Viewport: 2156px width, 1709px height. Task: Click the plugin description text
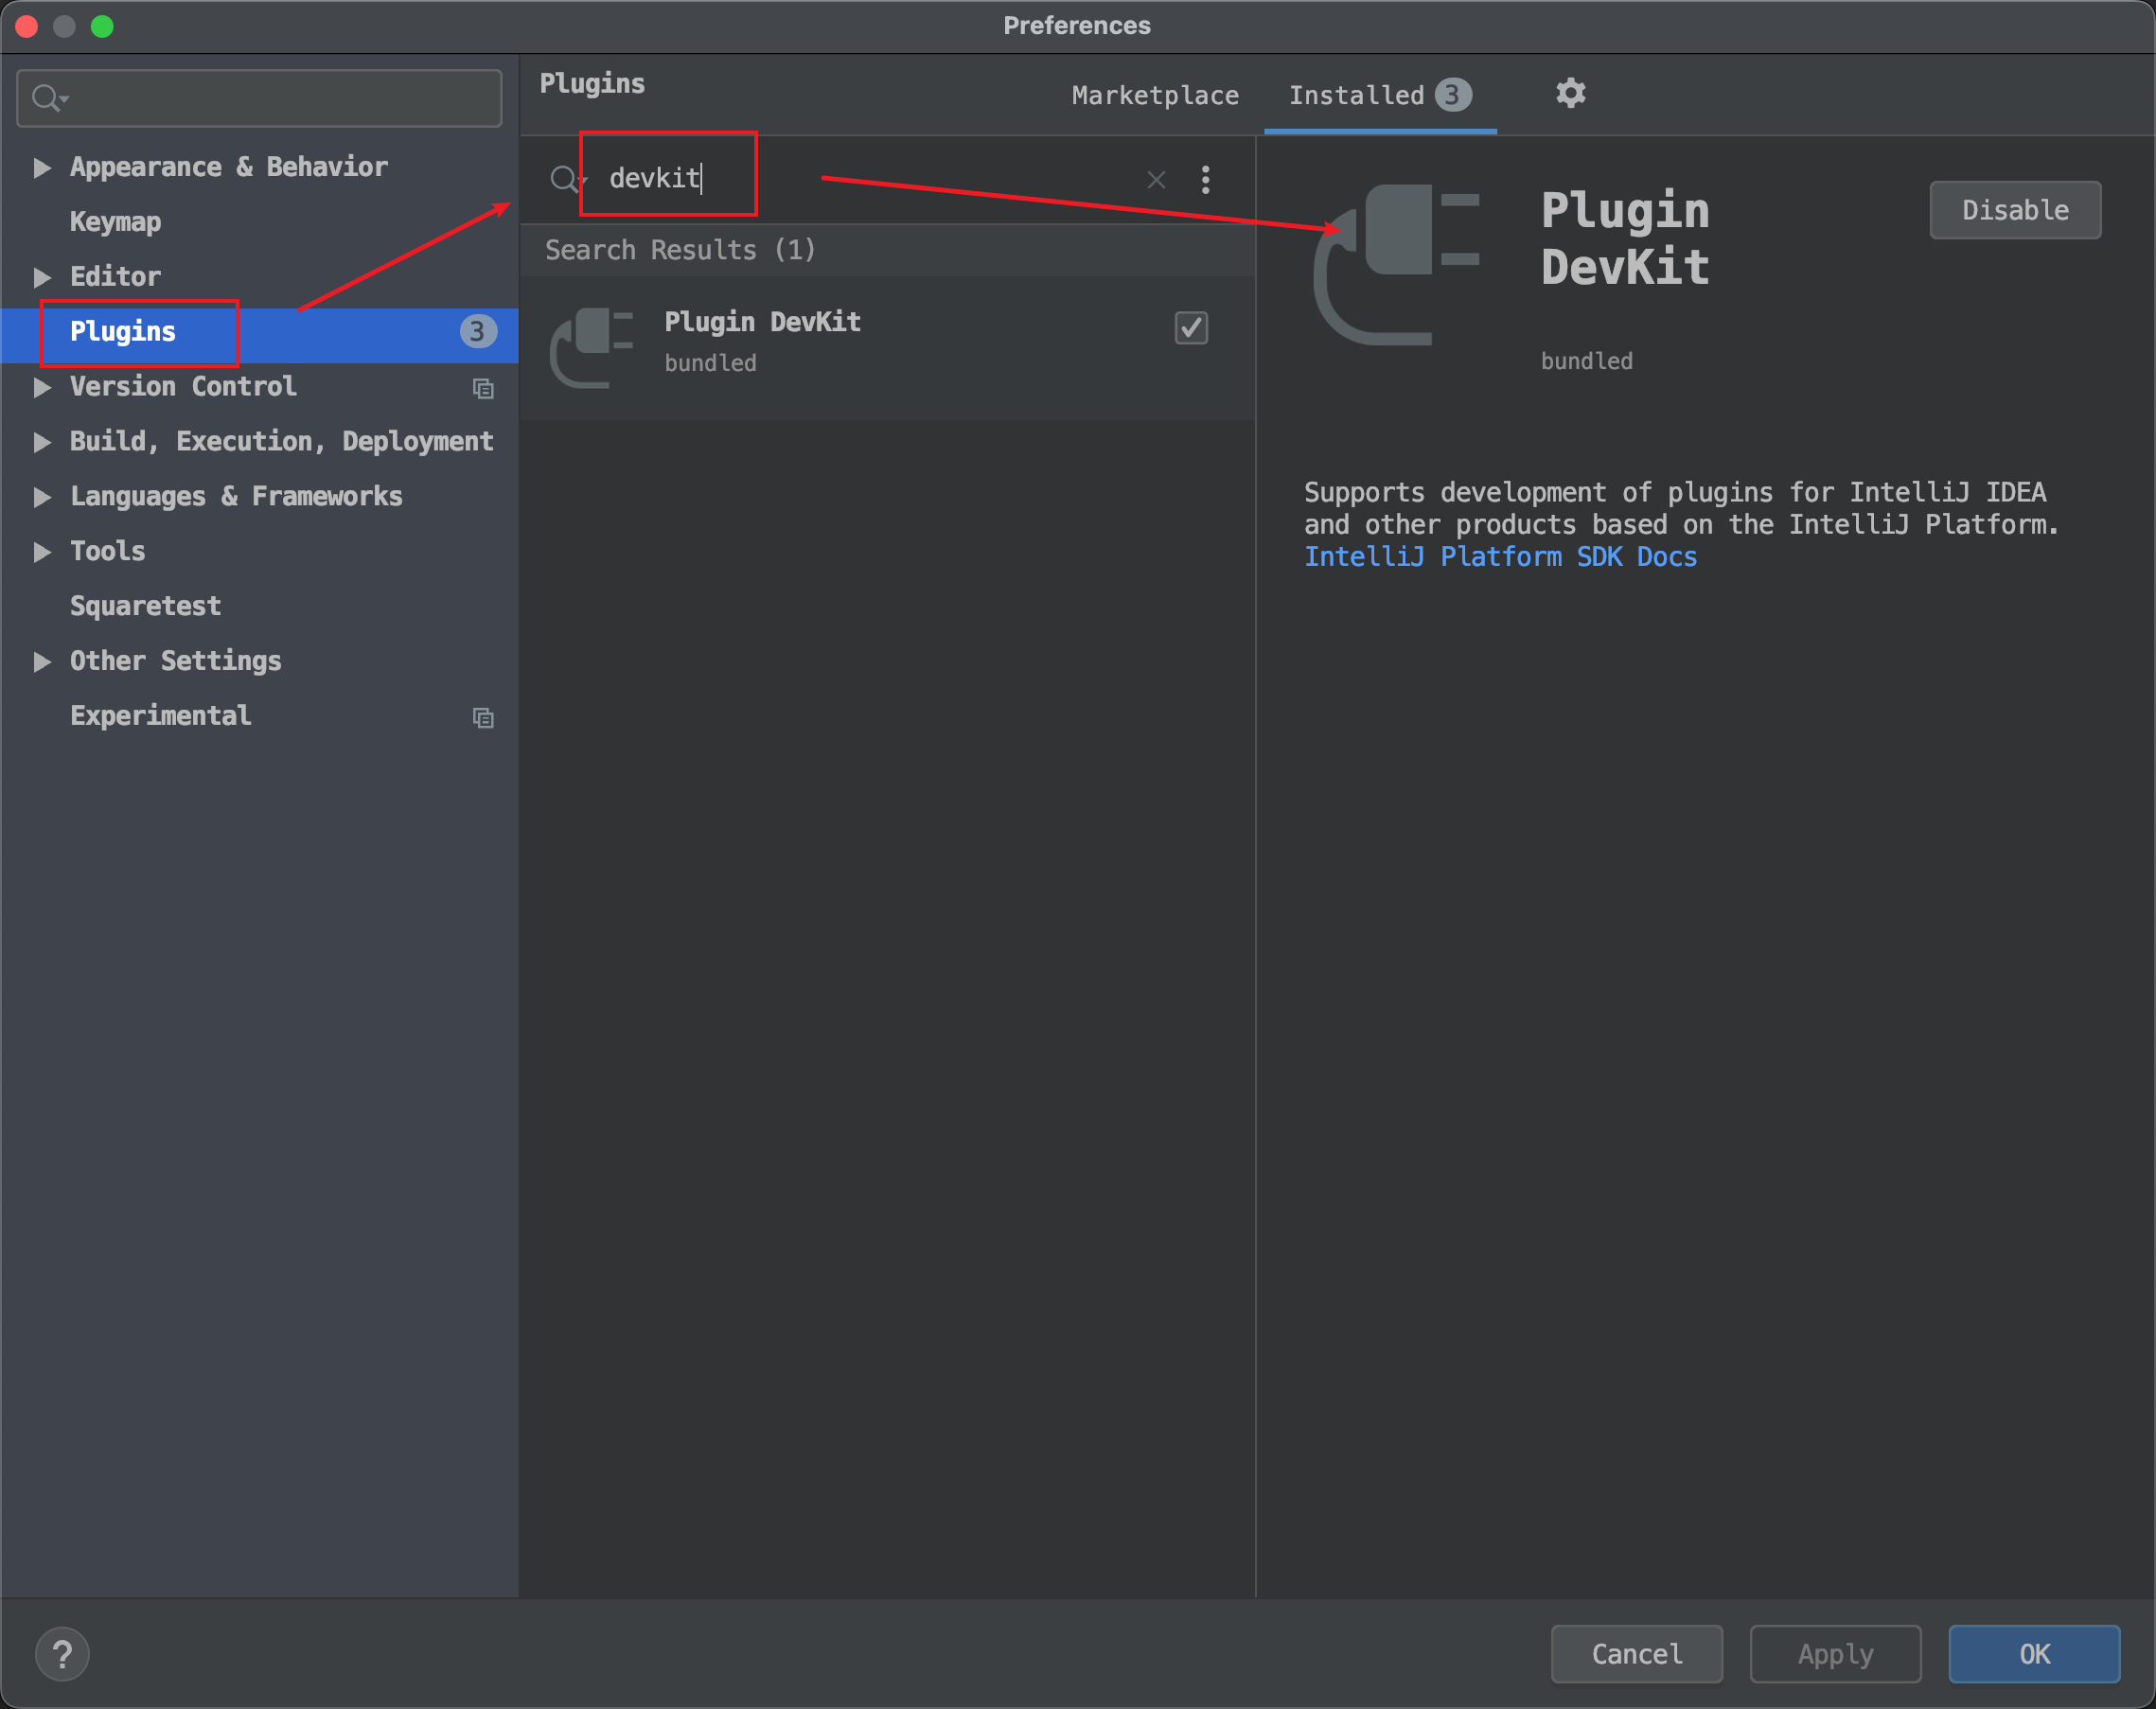[x=1681, y=509]
